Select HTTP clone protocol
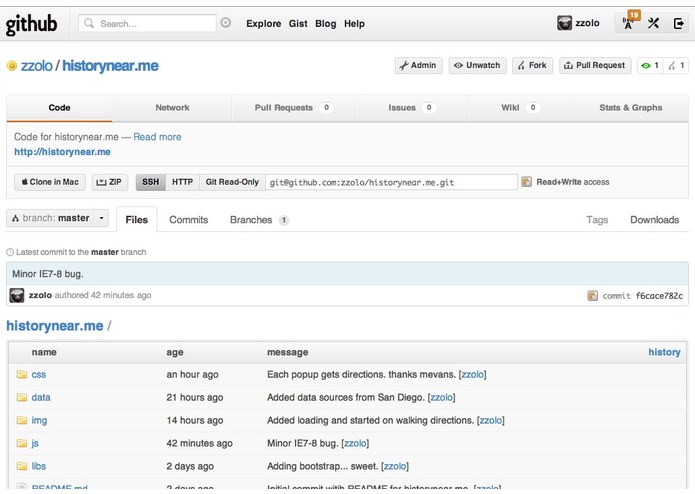Viewport: 695px width, 494px height. pyautogui.click(x=182, y=182)
